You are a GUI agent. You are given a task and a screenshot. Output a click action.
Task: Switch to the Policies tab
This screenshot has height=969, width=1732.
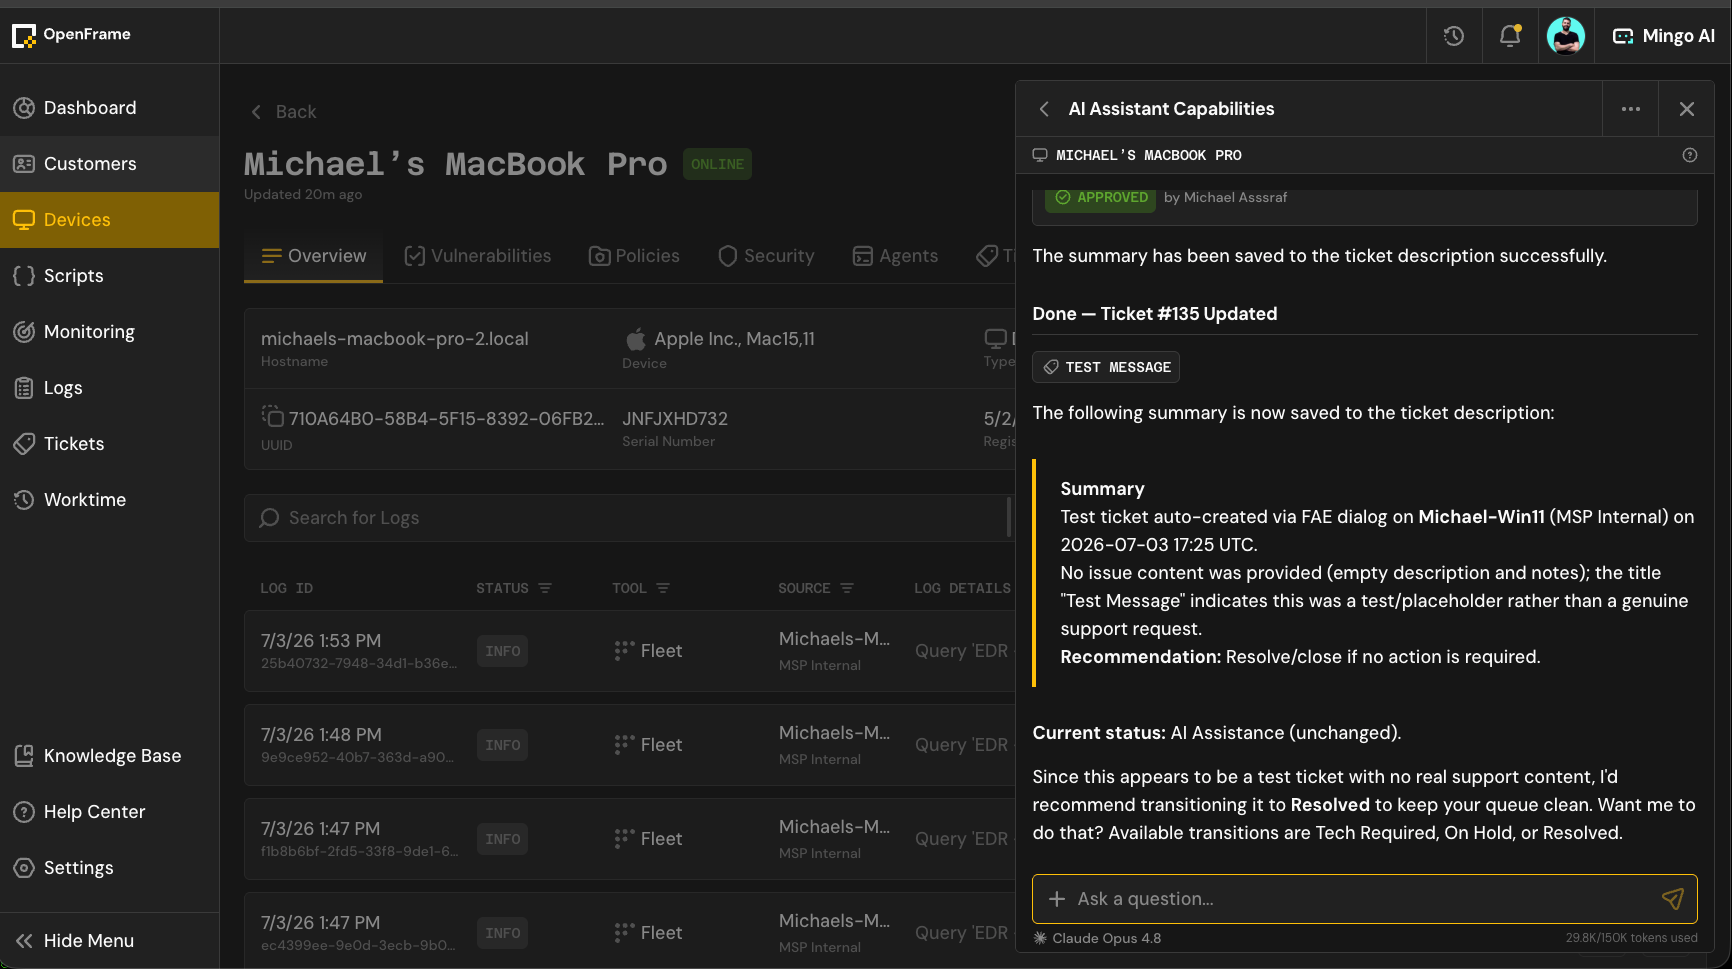[x=634, y=256]
